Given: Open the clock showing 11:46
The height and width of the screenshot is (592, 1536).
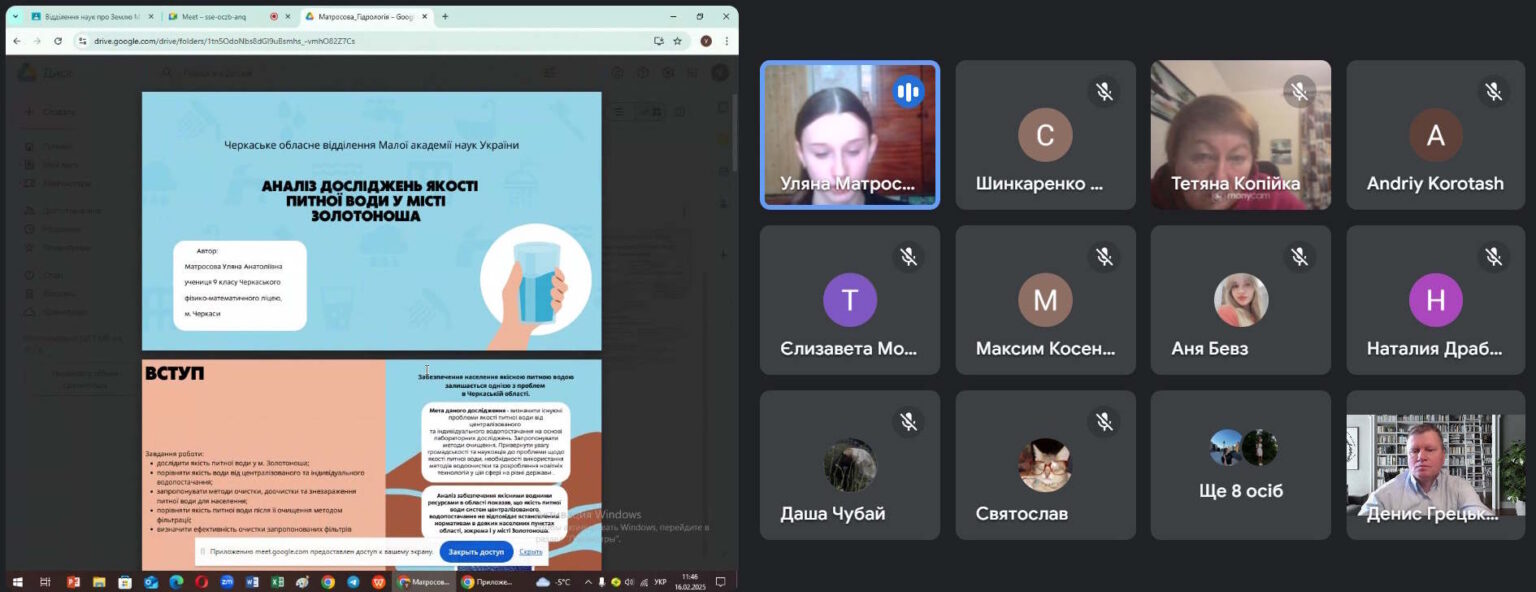Looking at the screenshot, I should 690,582.
